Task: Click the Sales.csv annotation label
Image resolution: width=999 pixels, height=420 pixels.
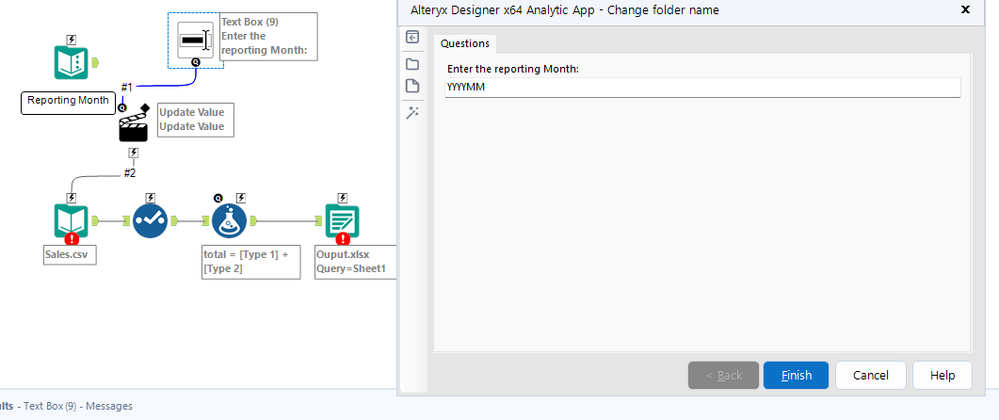Action: (x=69, y=256)
